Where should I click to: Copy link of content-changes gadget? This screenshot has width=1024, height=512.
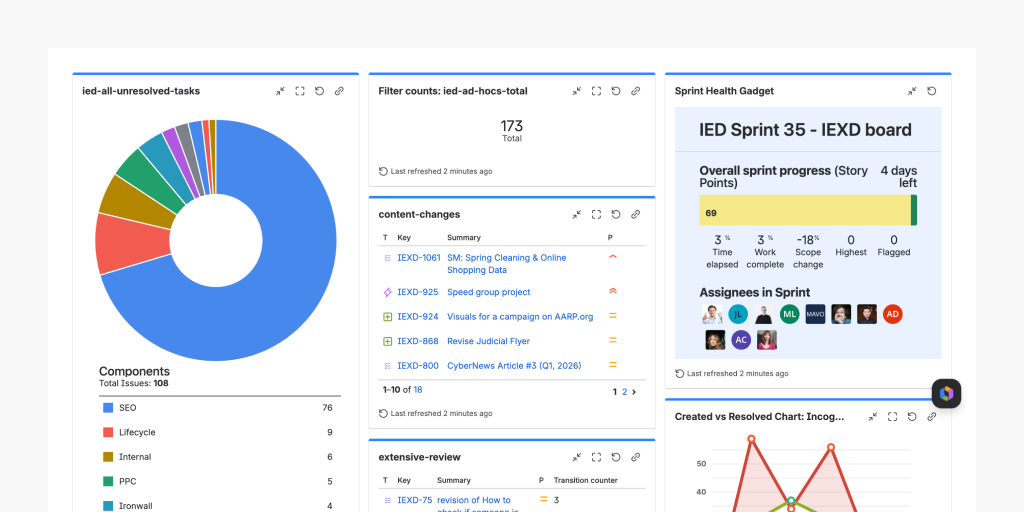[635, 214]
